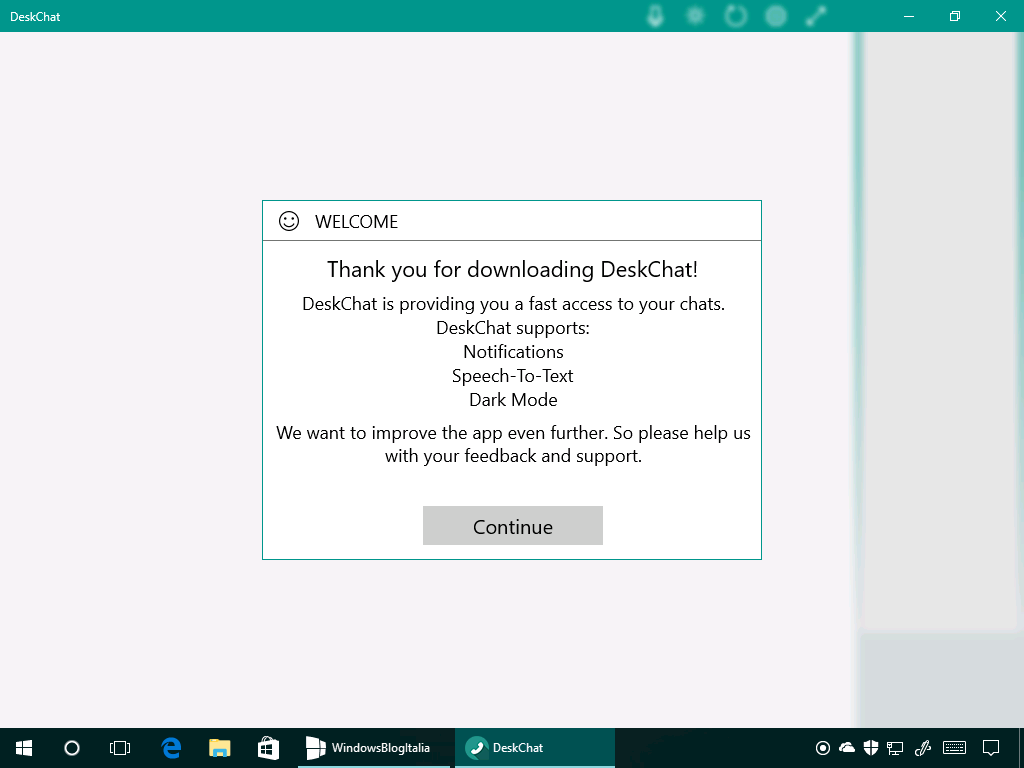Image resolution: width=1024 pixels, height=768 pixels.
Task: Click the network monitor tray icon
Action: pos(895,748)
